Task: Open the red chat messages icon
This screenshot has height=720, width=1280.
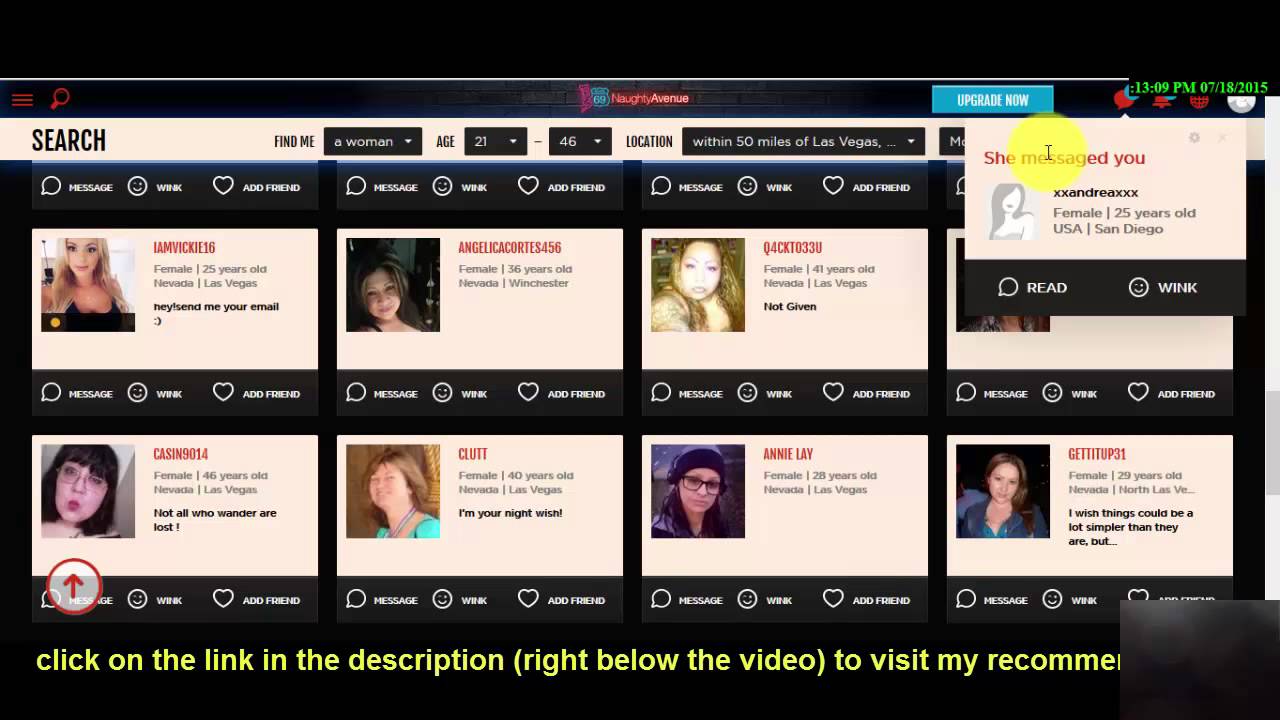Action: 1125,98
